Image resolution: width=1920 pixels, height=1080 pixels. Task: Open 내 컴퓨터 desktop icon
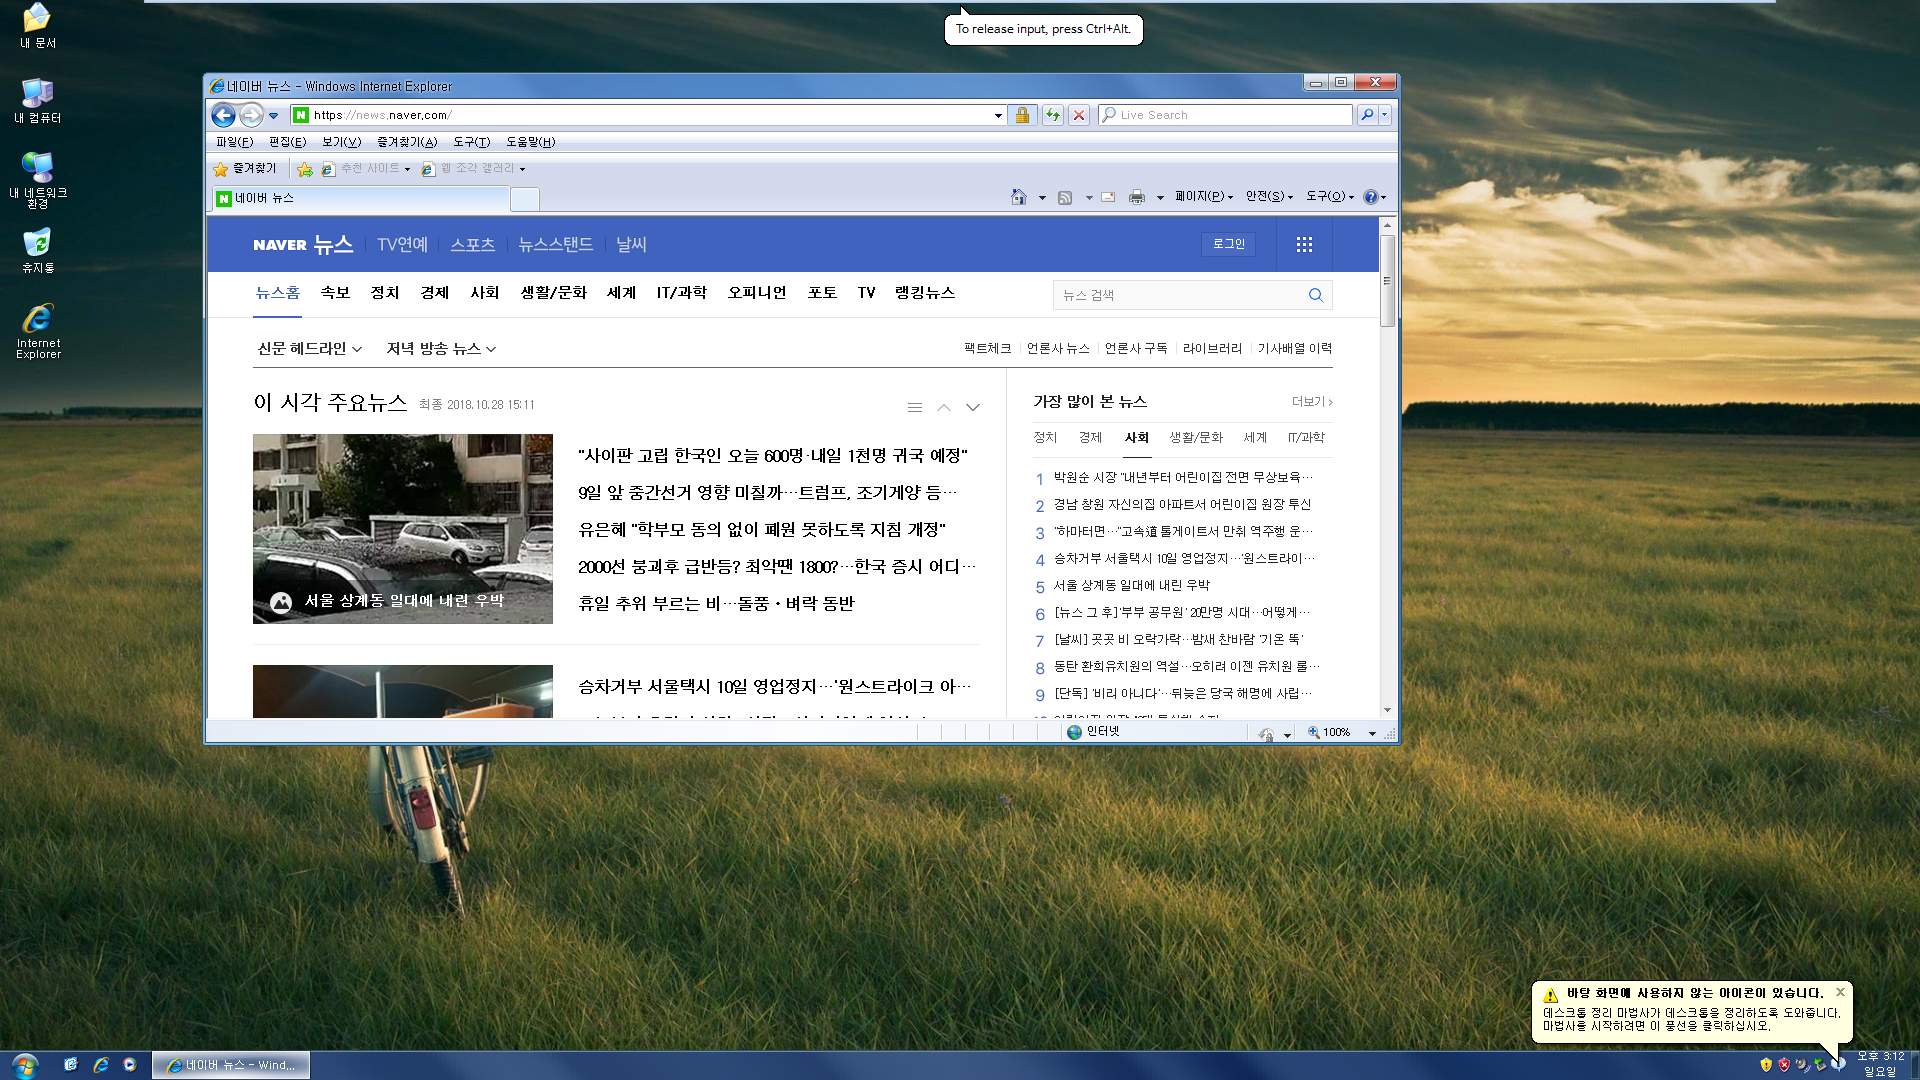point(38,101)
